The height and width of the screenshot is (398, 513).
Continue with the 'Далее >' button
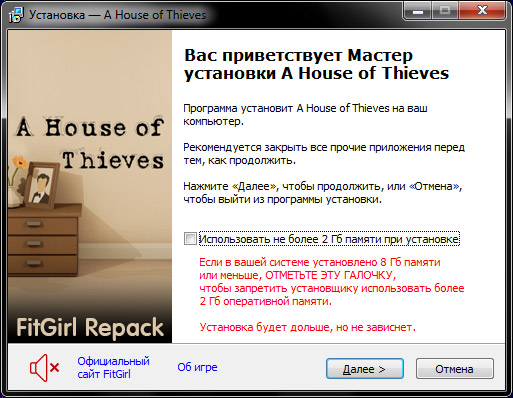pos(365,369)
